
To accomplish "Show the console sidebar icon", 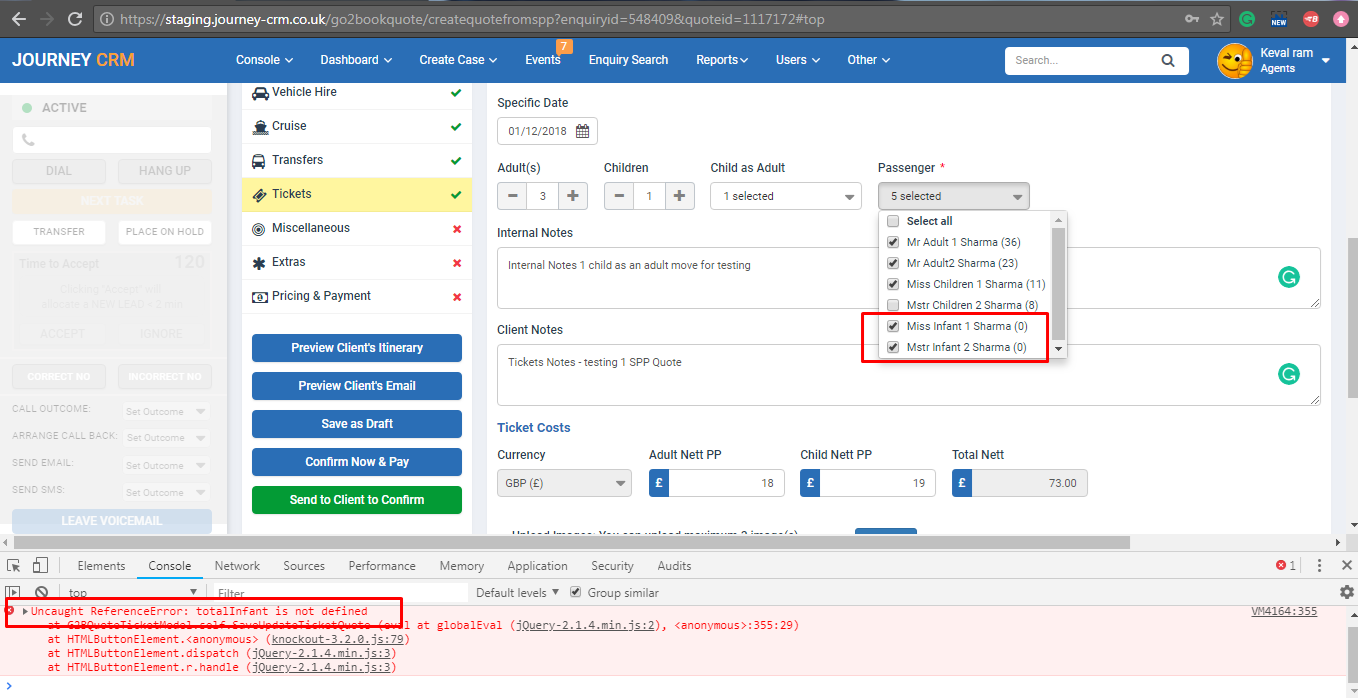I will [x=13, y=593].
